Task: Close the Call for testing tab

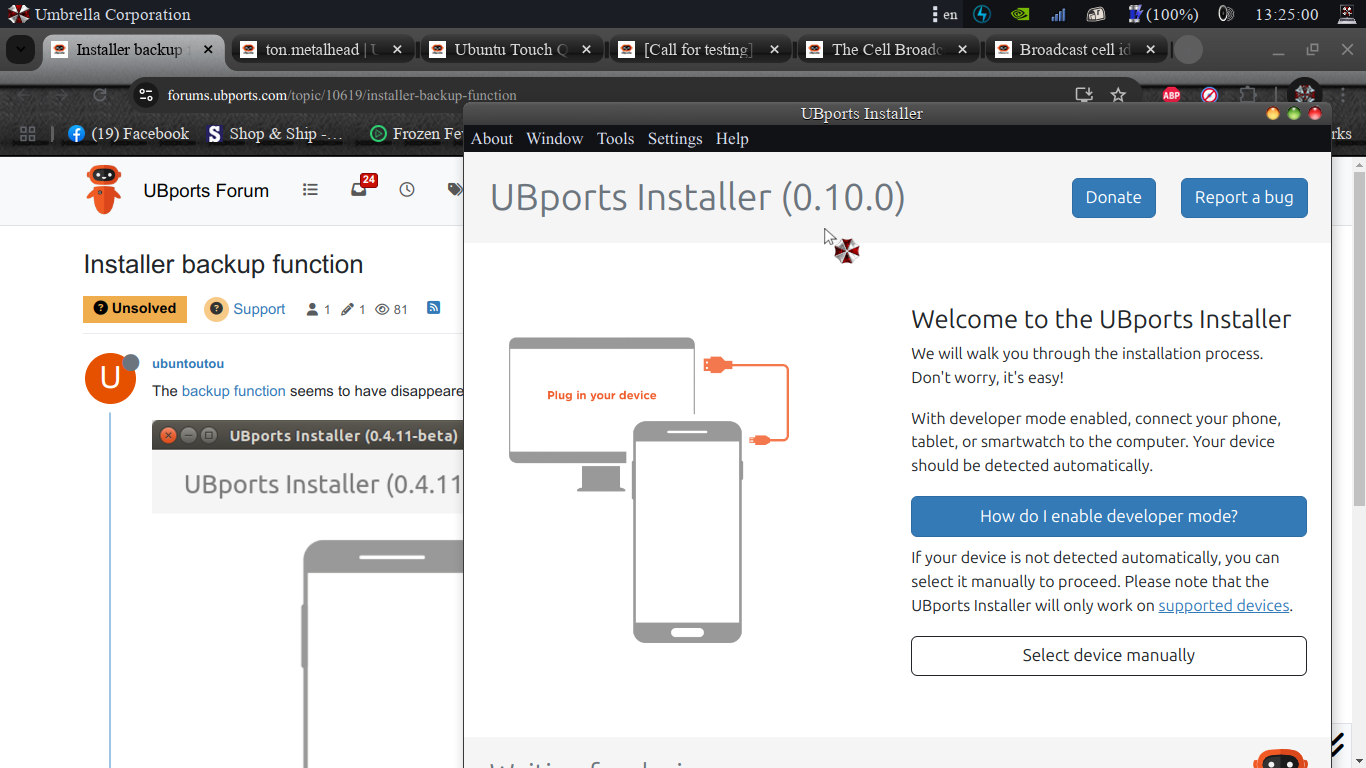Action: (x=774, y=49)
